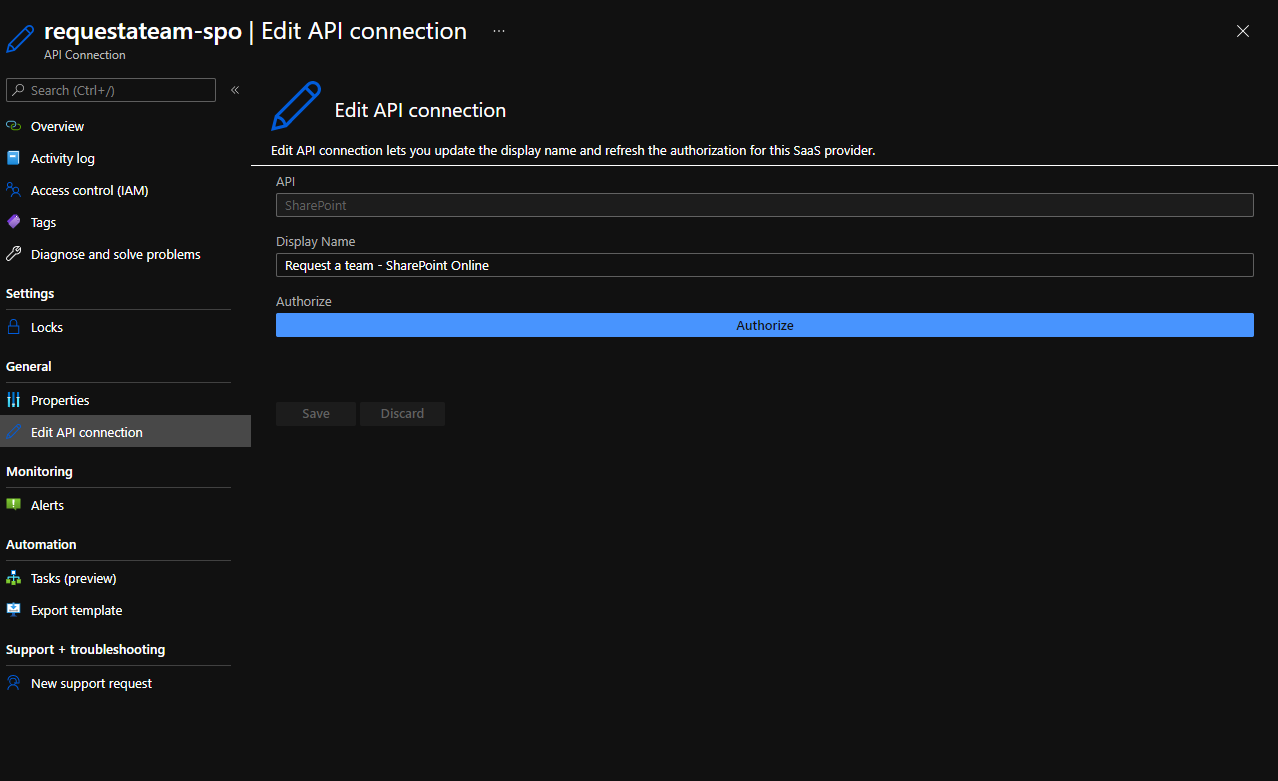Click the 'Monitoring' section heading
1278x781 pixels.
39,471
